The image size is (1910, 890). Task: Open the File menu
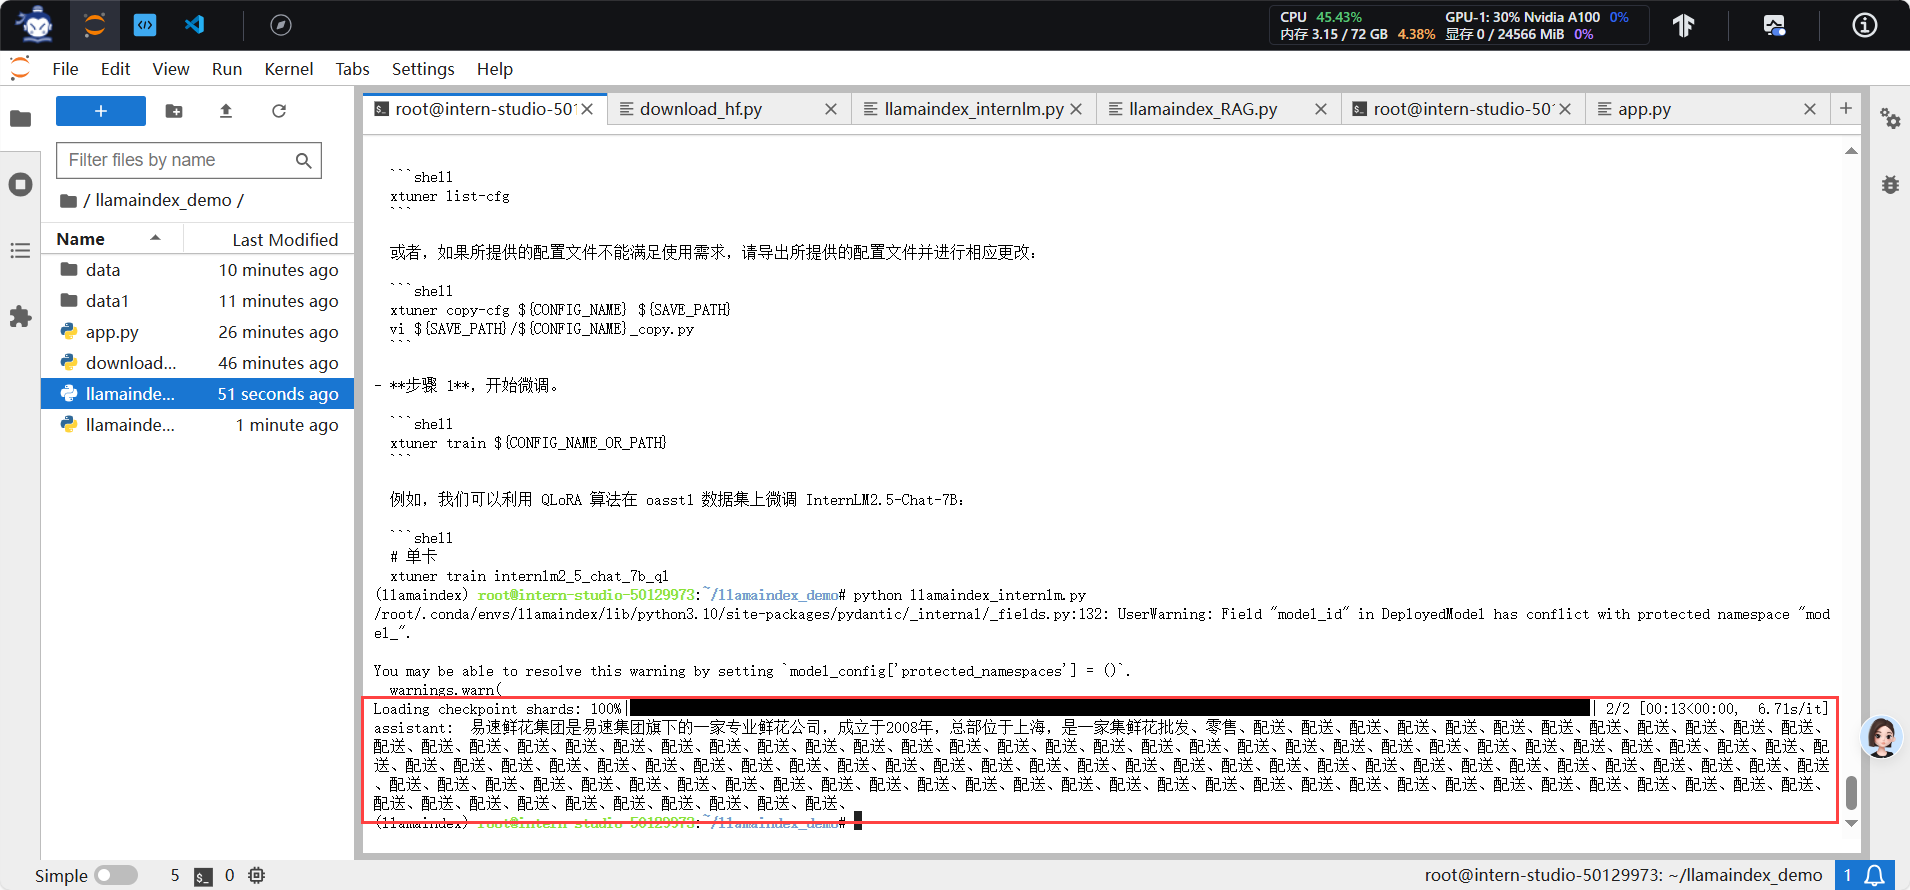[x=65, y=69]
